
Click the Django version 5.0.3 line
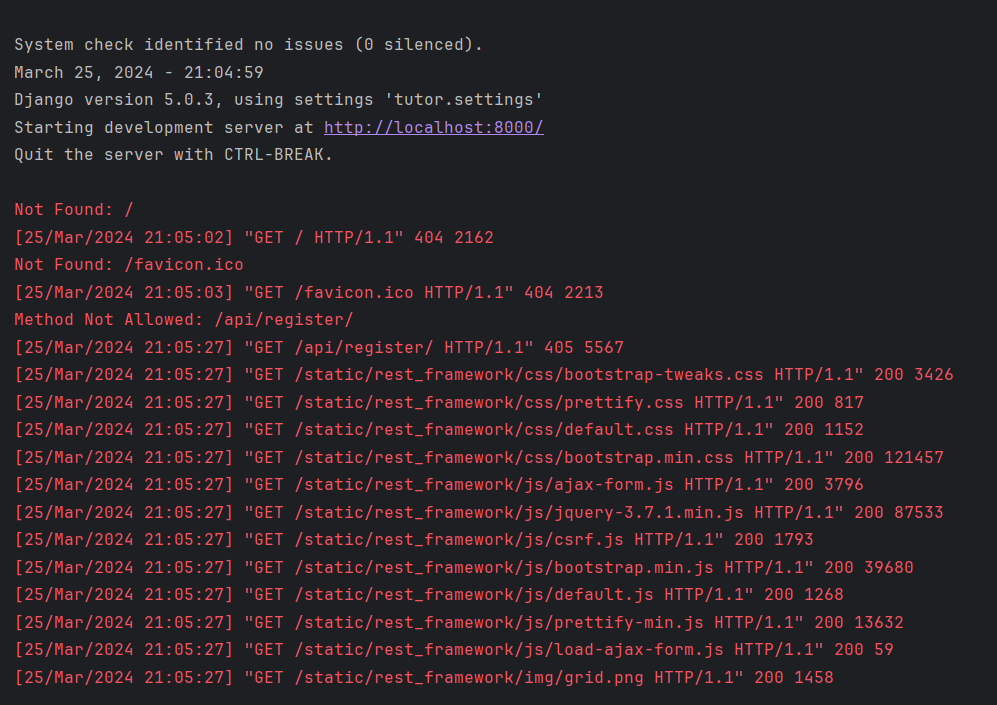[278, 100]
